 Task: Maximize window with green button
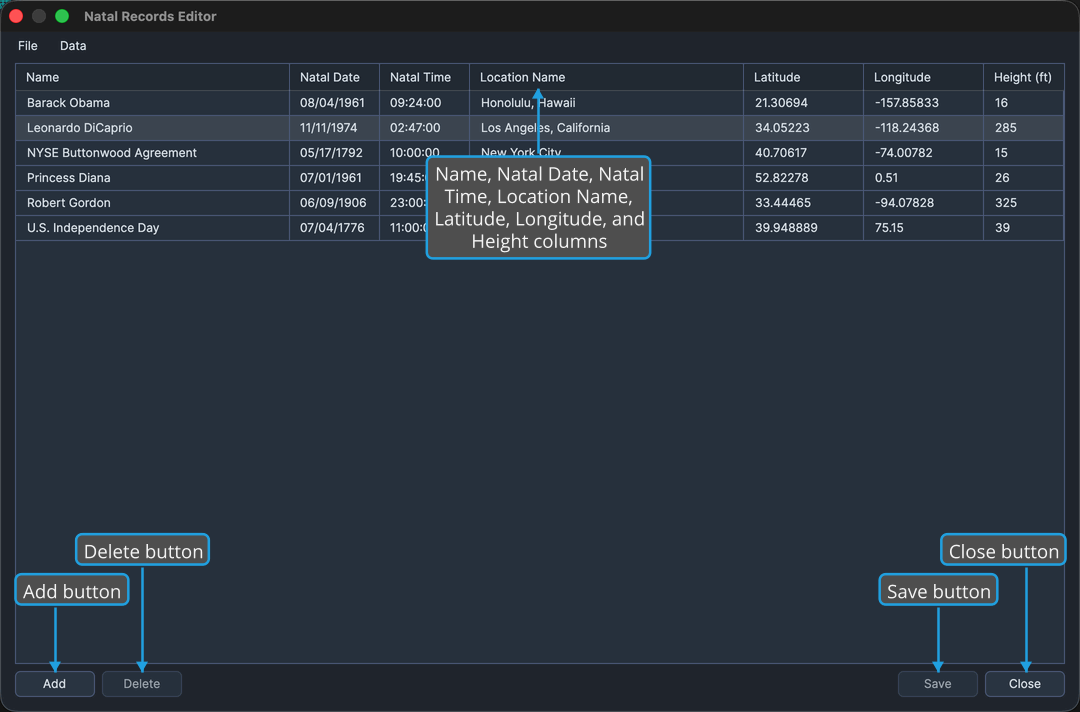coord(62,16)
